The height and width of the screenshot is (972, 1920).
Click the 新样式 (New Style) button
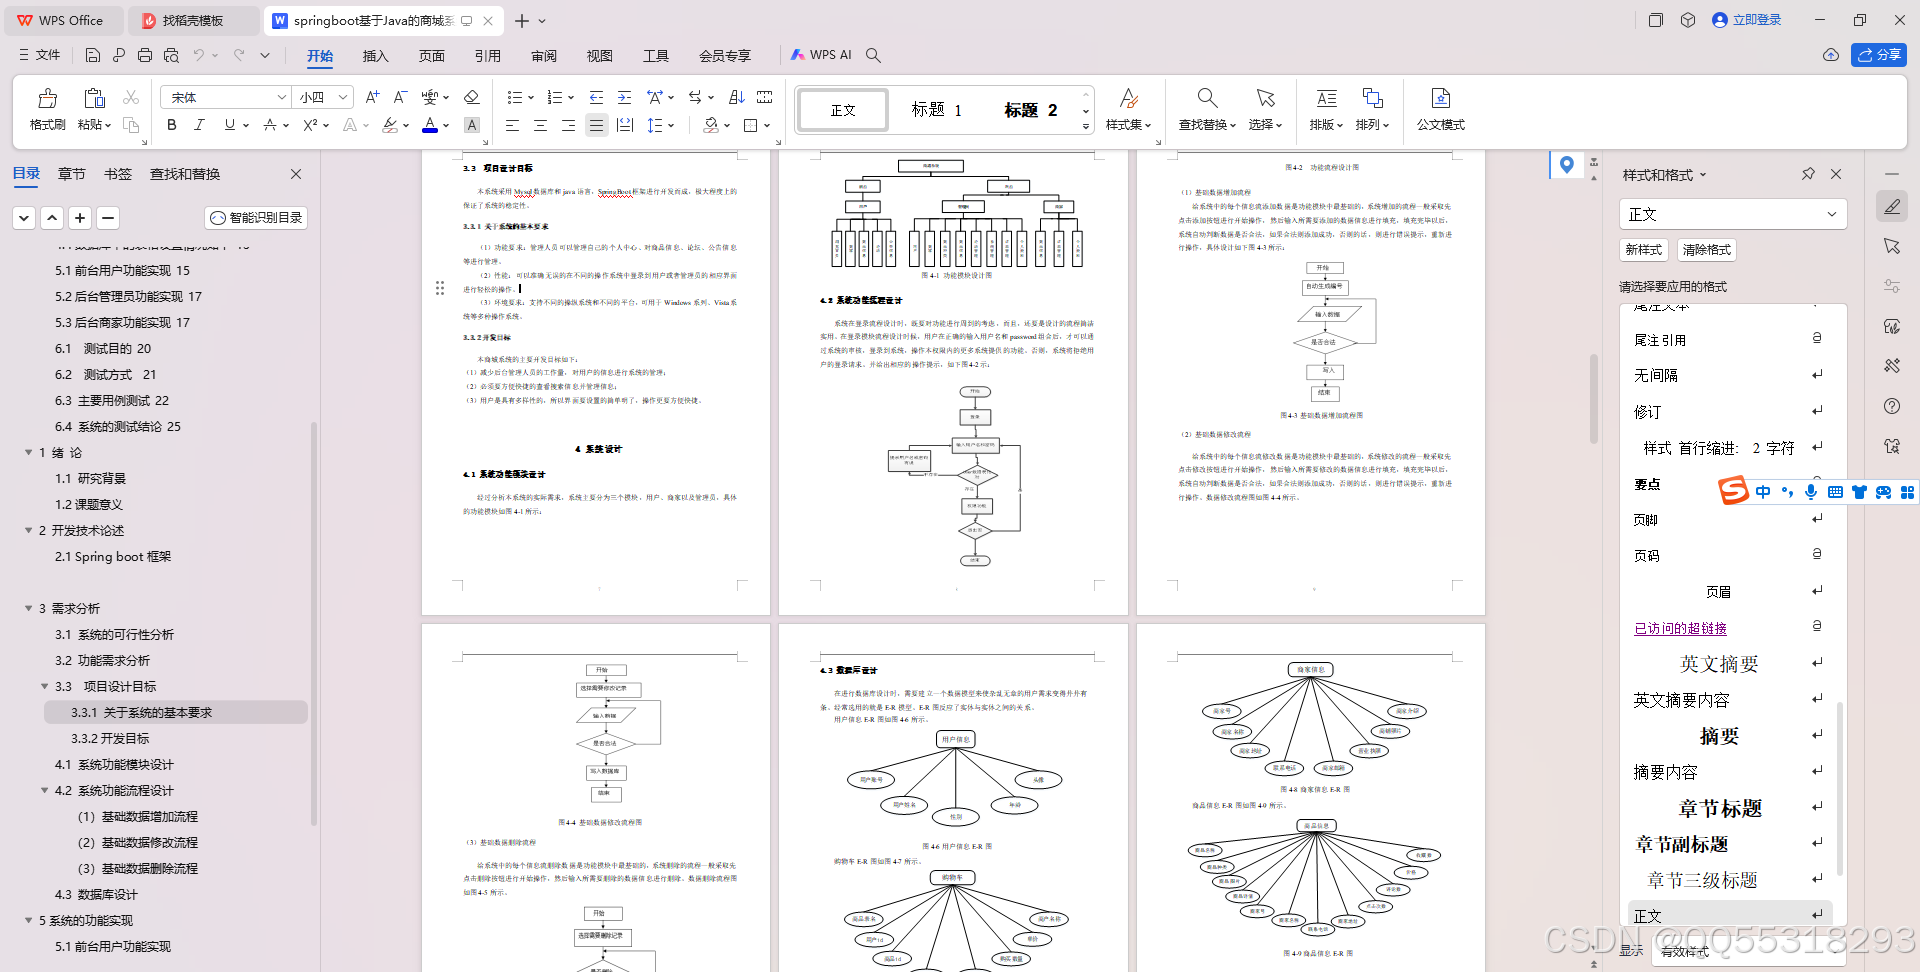click(x=1643, y=250)
